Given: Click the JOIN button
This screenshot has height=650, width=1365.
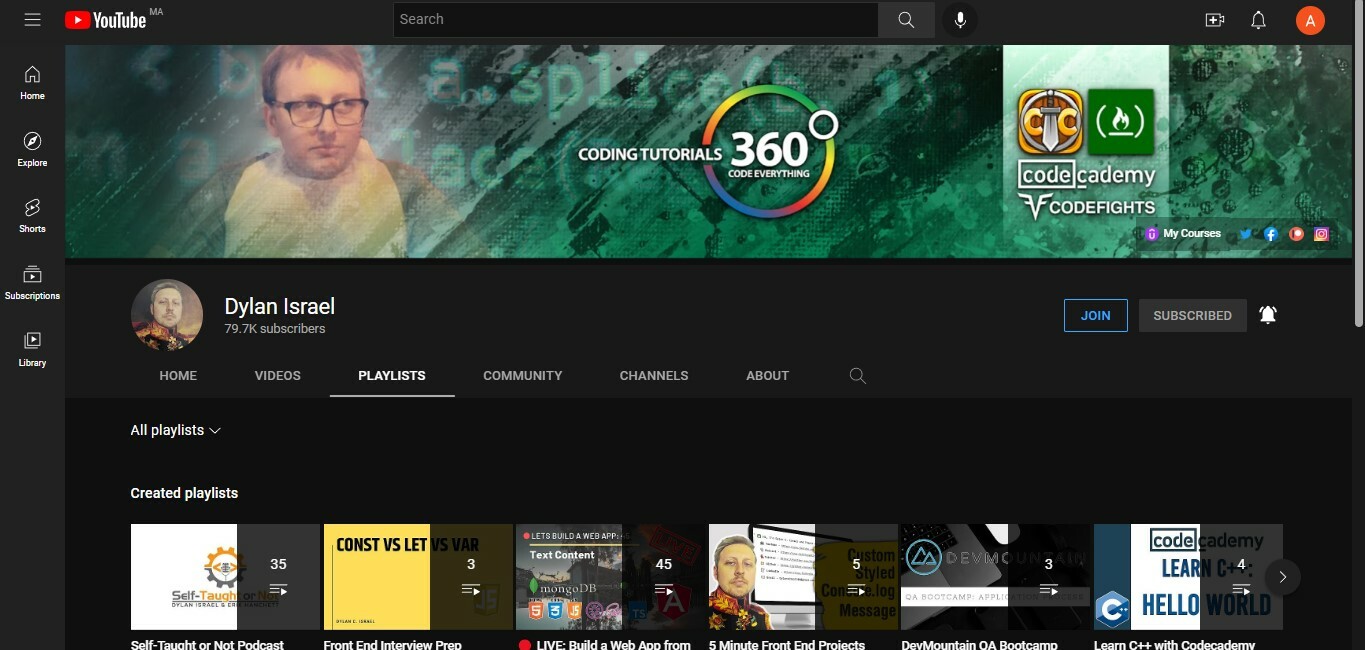Looking at the screenshot, I should (x=1096, y=315).
